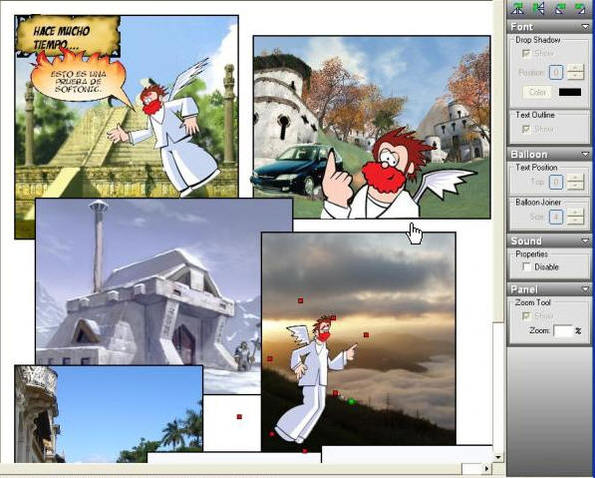Click the Drop Shadow Position value field
Viewport: 595px width, 478px height.
click(x=556, y=72)
